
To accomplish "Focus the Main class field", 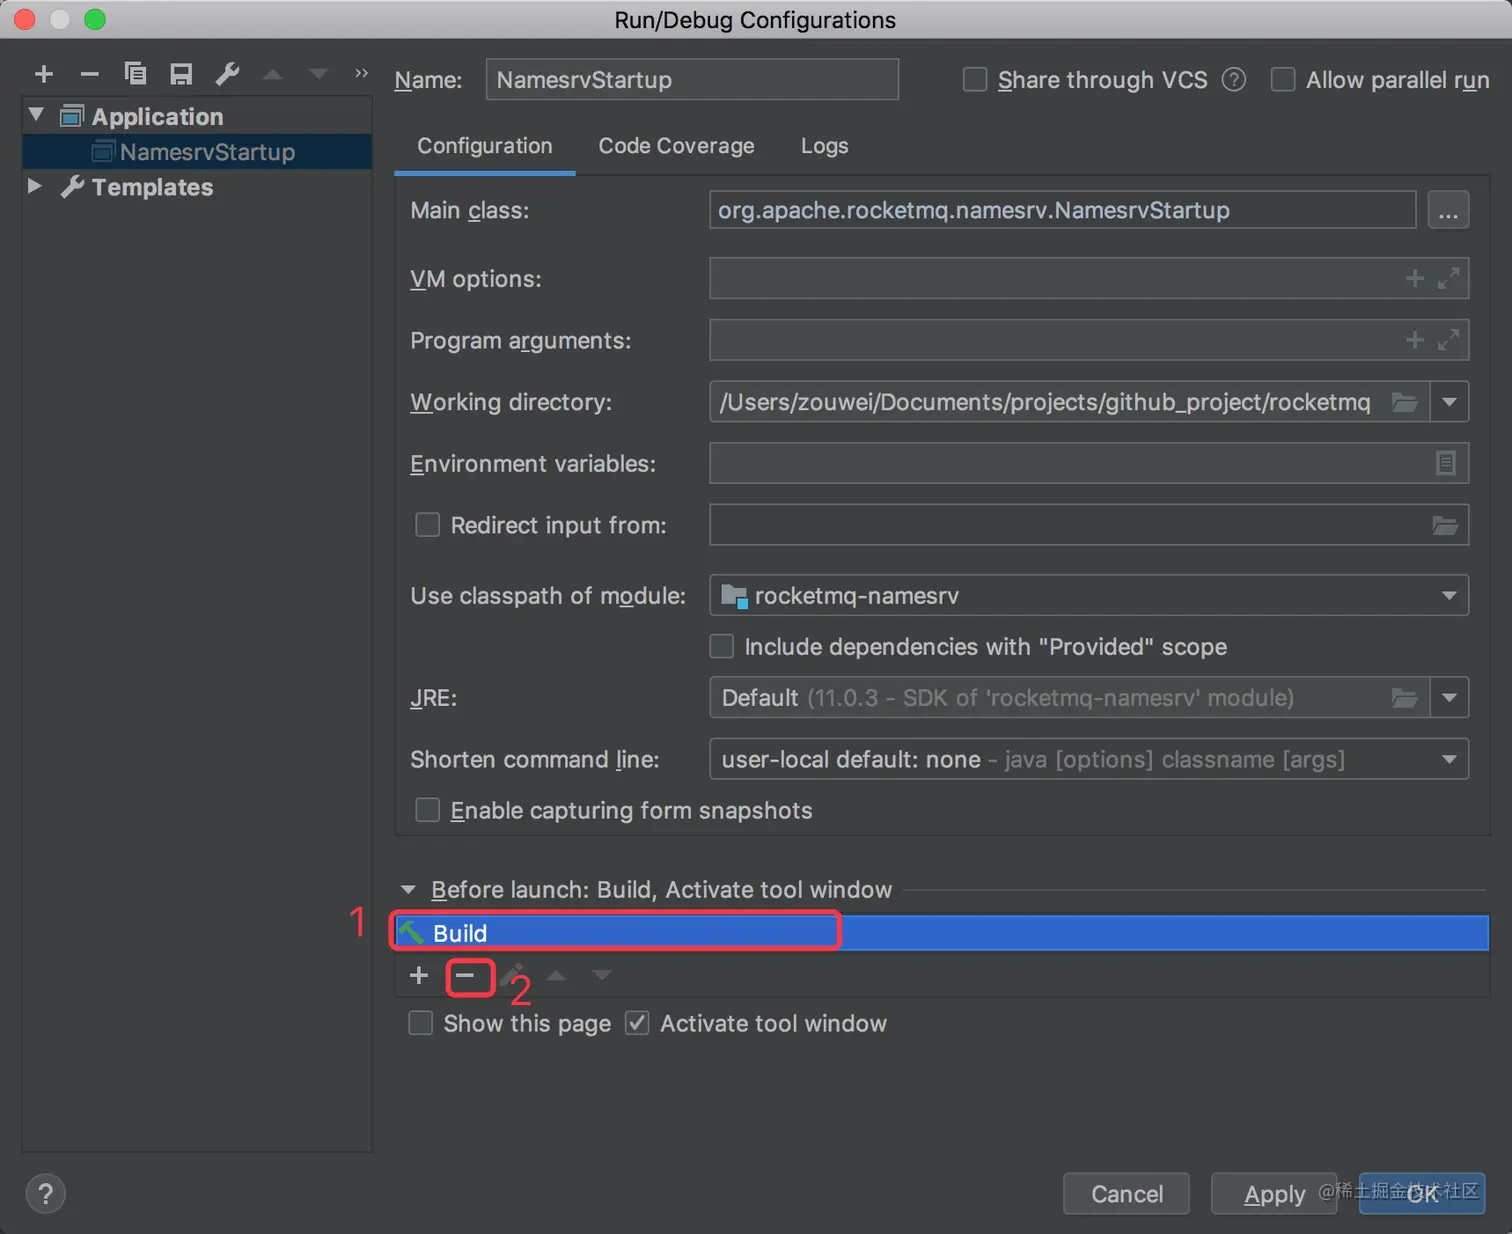I will 1063,210.
